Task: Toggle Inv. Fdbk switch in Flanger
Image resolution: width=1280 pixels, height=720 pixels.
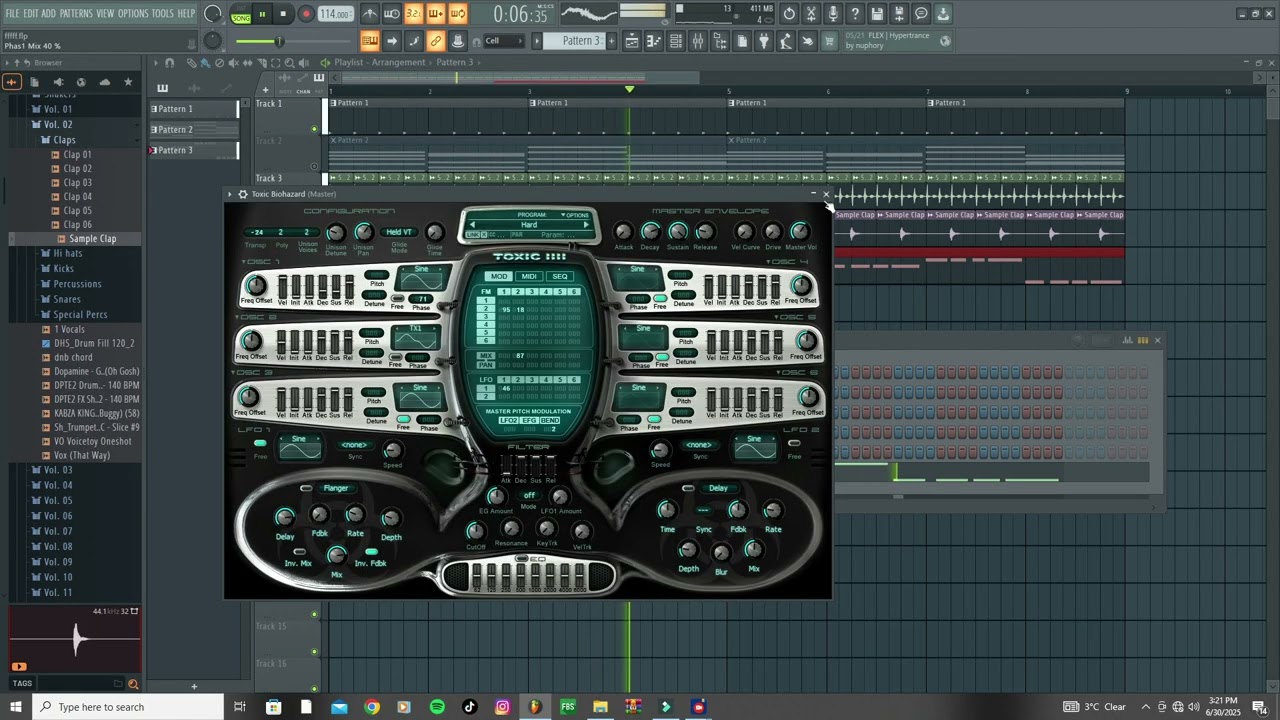Action: point(371,552)
